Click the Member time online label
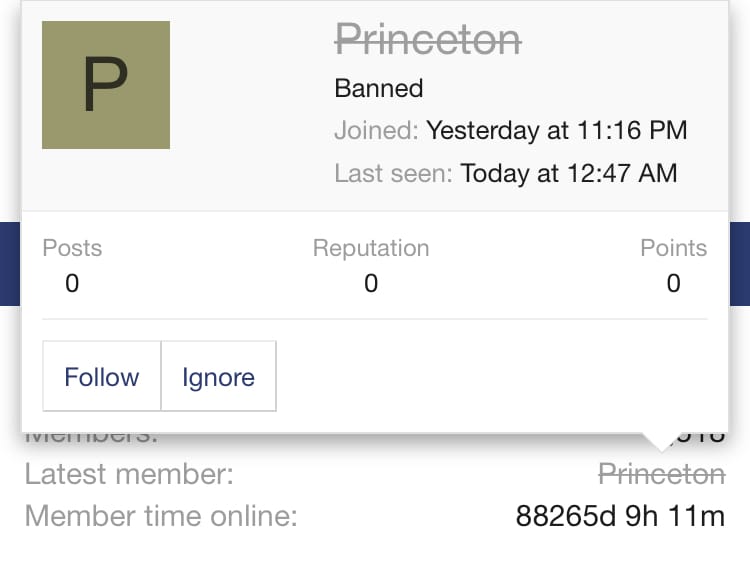 [161, 516]
